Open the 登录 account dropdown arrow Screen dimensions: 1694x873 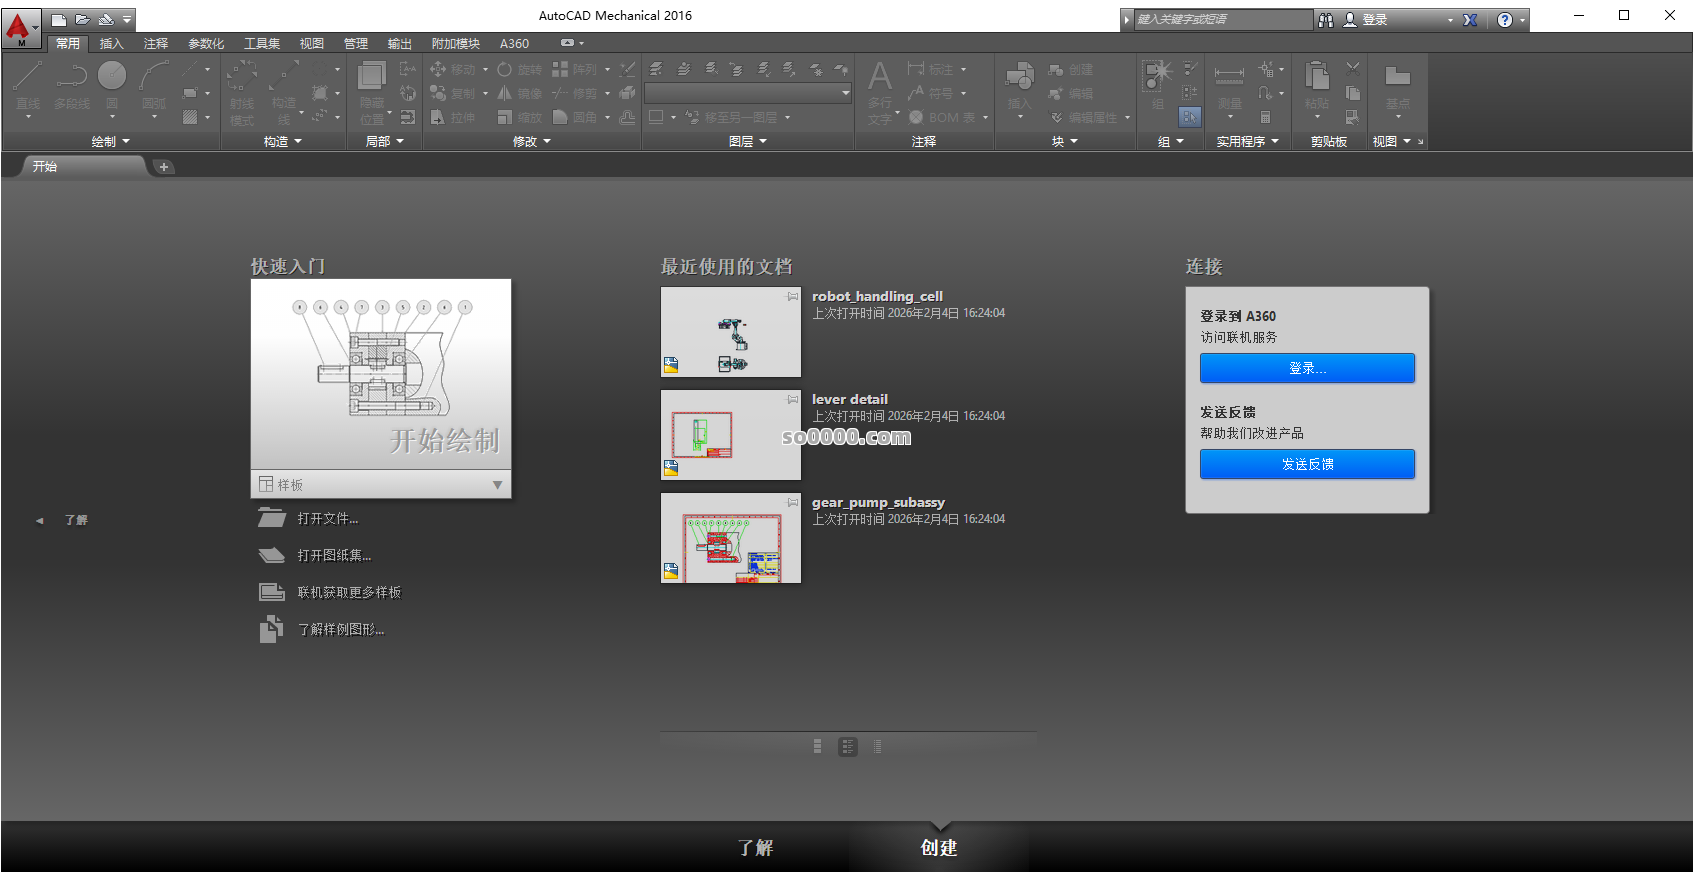1450,20
